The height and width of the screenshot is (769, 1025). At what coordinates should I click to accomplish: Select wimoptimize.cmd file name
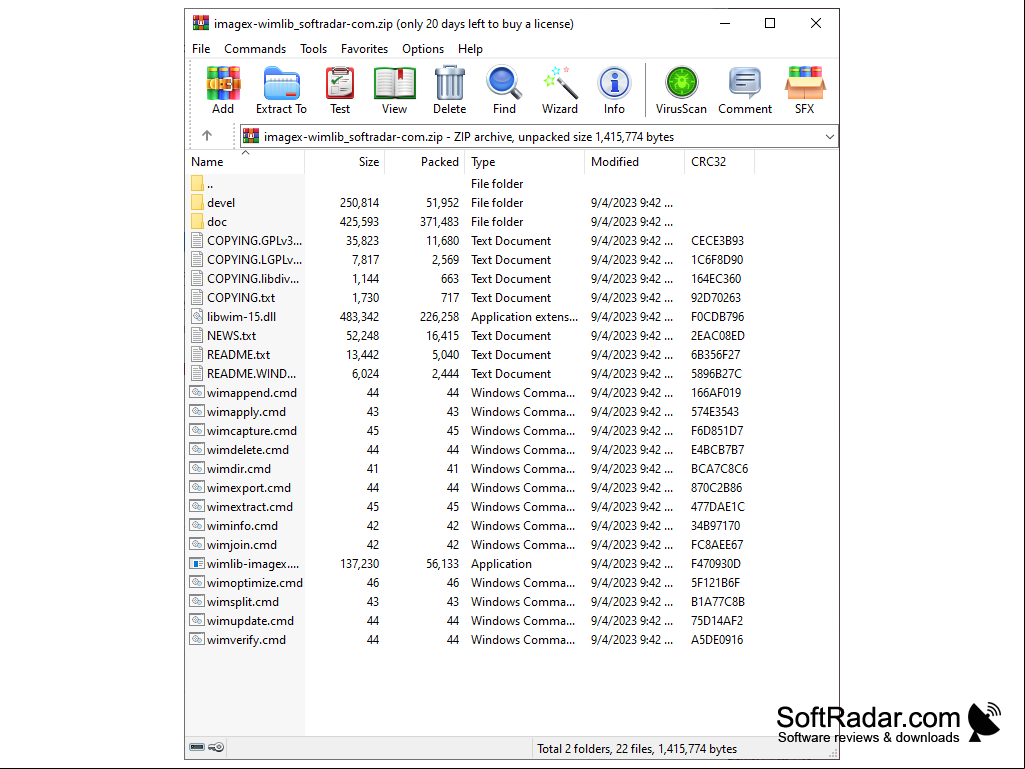tap(255, 582)
